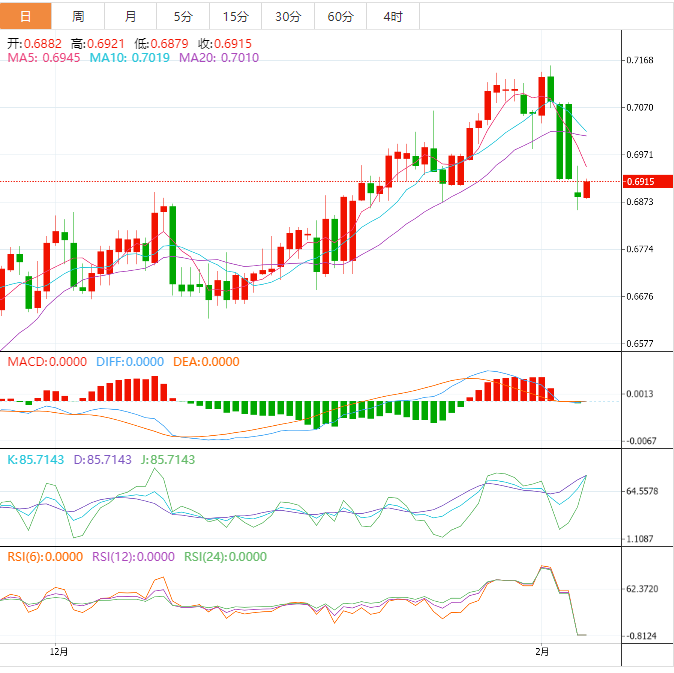Click the -0.0067 MACD axis label
Image resolution: width=674 pixels, height=673 pixels.
pos(641,441)
